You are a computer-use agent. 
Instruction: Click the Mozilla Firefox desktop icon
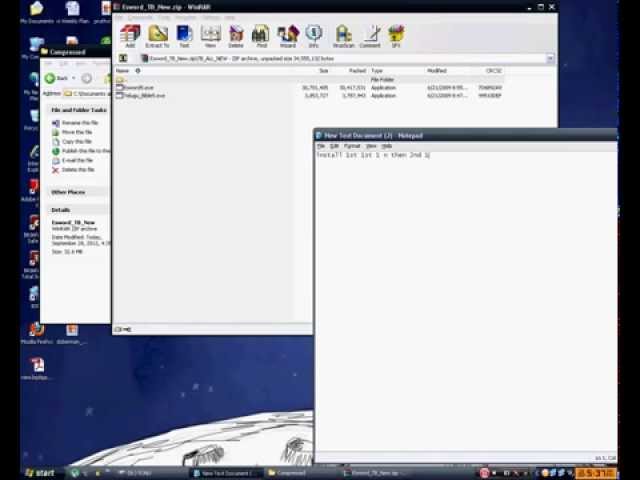(37, 333)
